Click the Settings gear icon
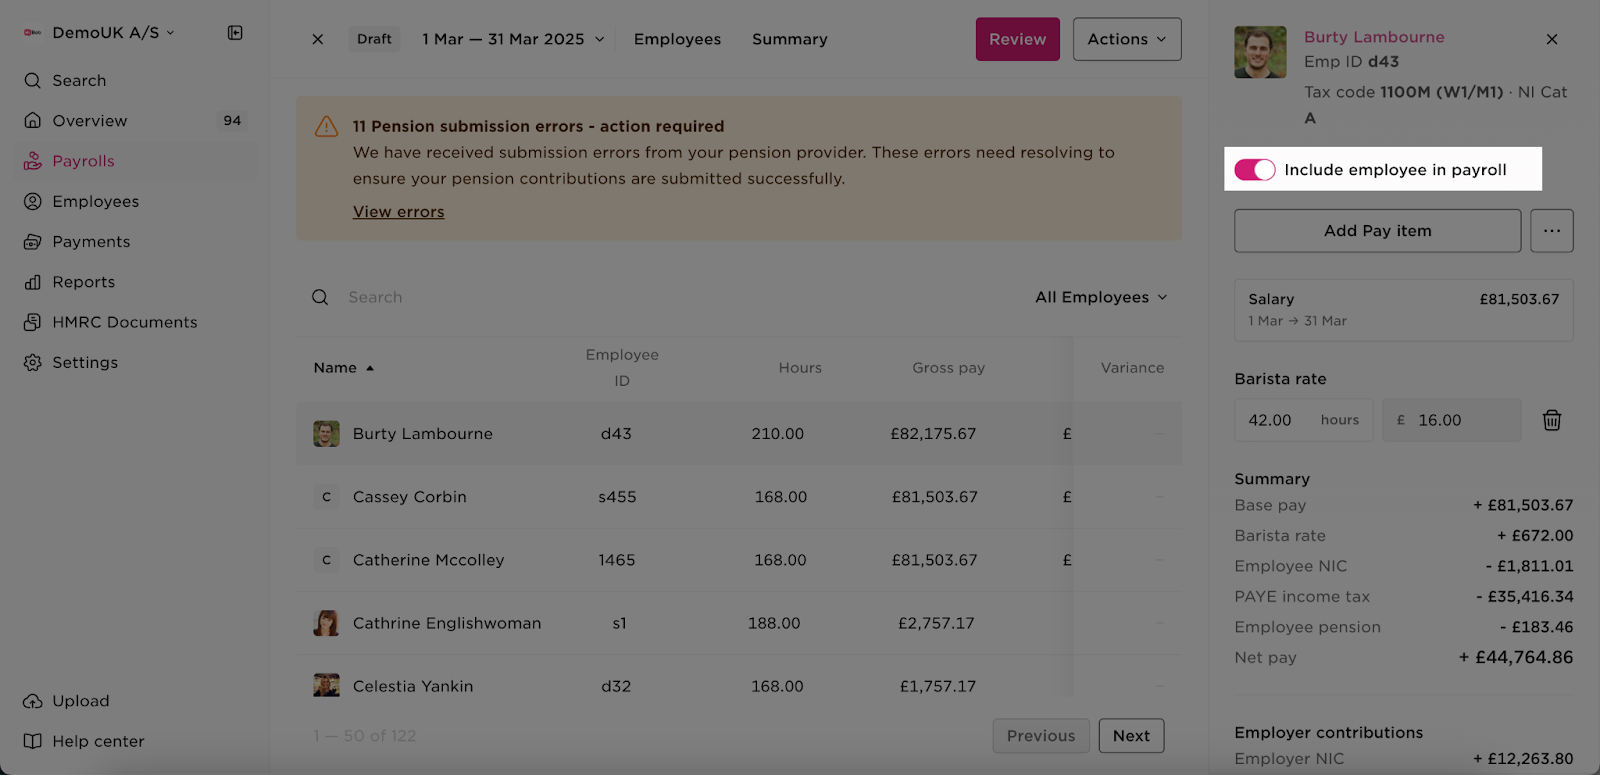The width and height of the screenshot is (1600, 775). (33, 362)
